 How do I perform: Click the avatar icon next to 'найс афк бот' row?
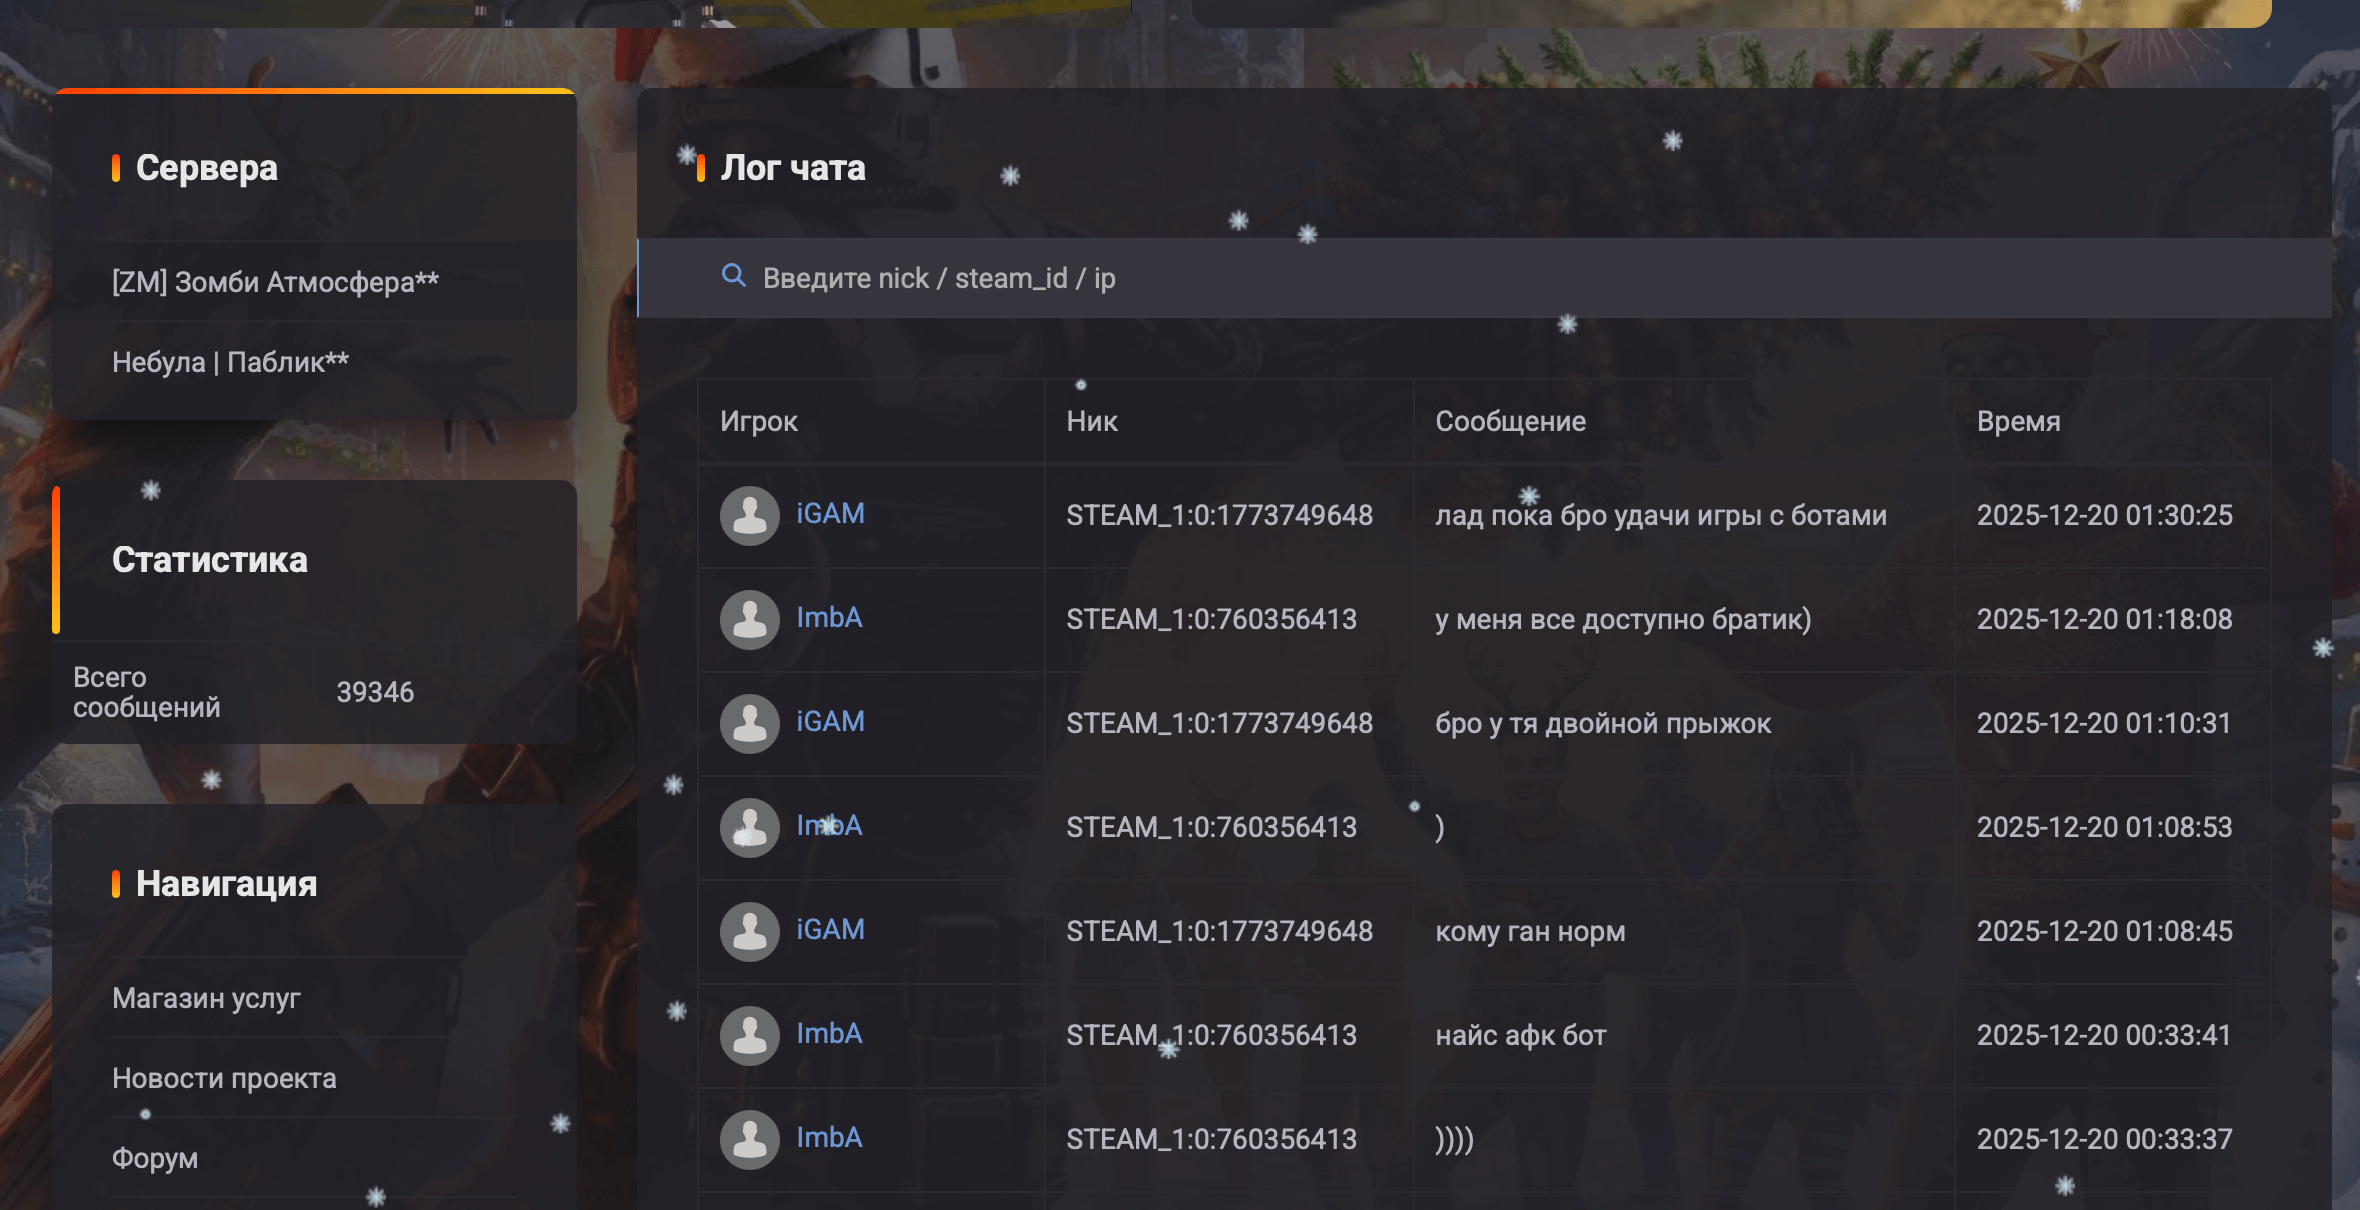click(x=749, y=1035)
